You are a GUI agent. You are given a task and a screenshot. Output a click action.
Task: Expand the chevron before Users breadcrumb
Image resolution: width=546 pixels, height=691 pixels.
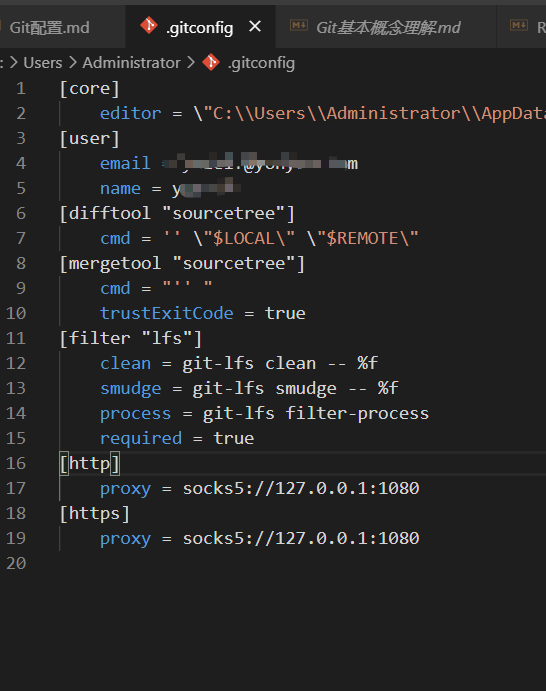tap(14, 63)
